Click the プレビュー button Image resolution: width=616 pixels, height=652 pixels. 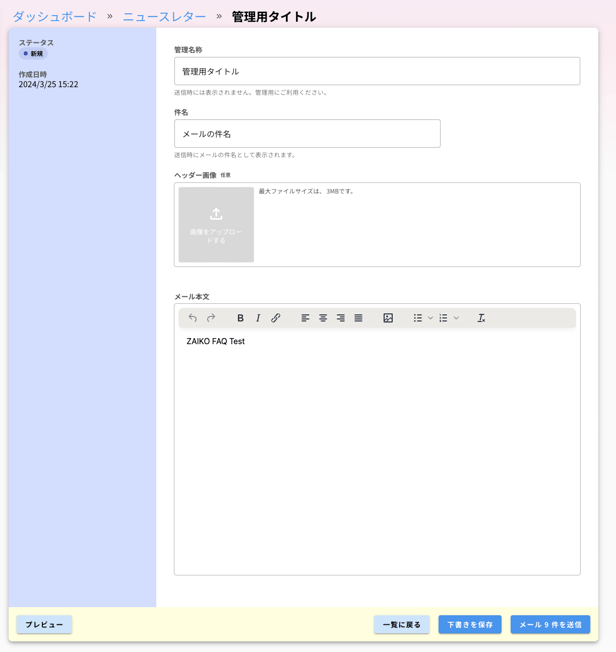coord(44,624)
